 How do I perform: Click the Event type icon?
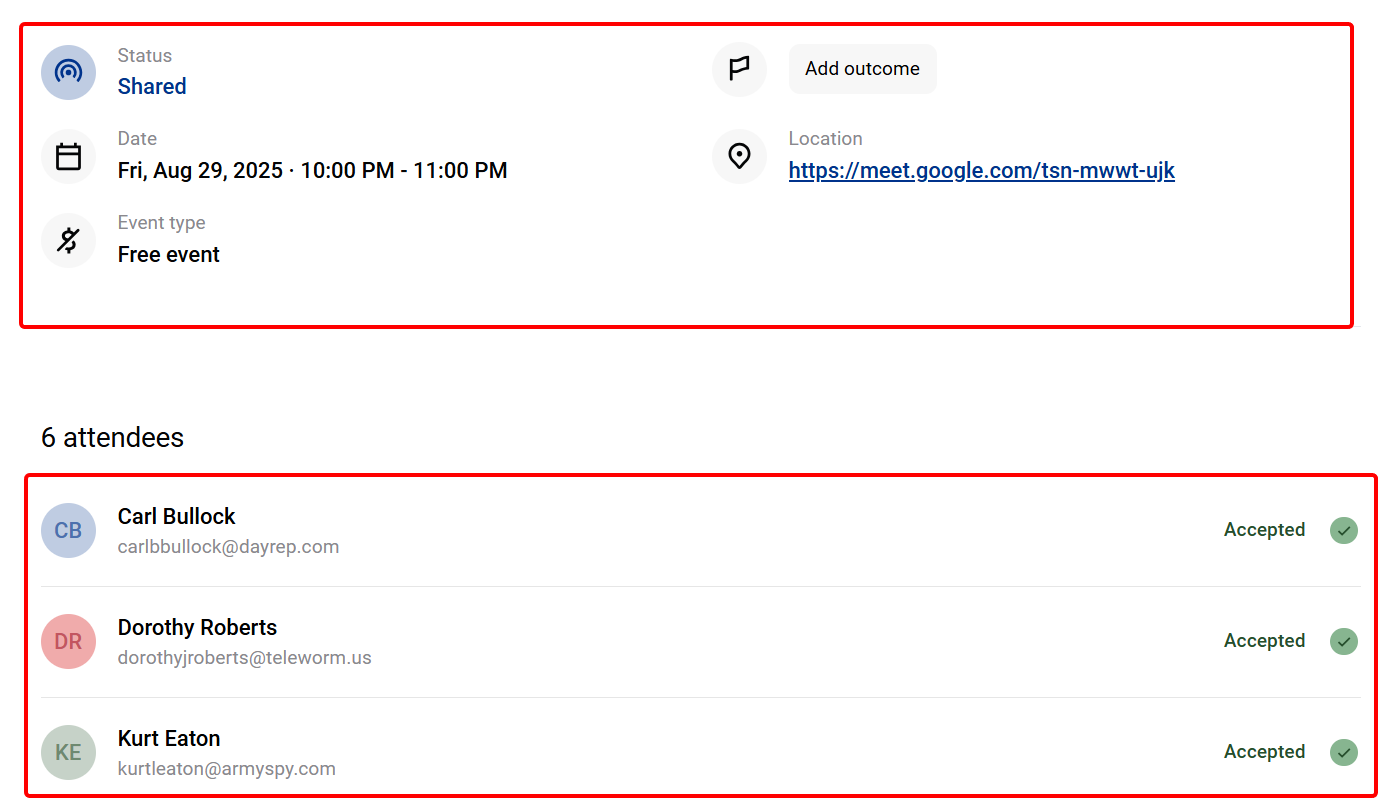pos(68,240)
